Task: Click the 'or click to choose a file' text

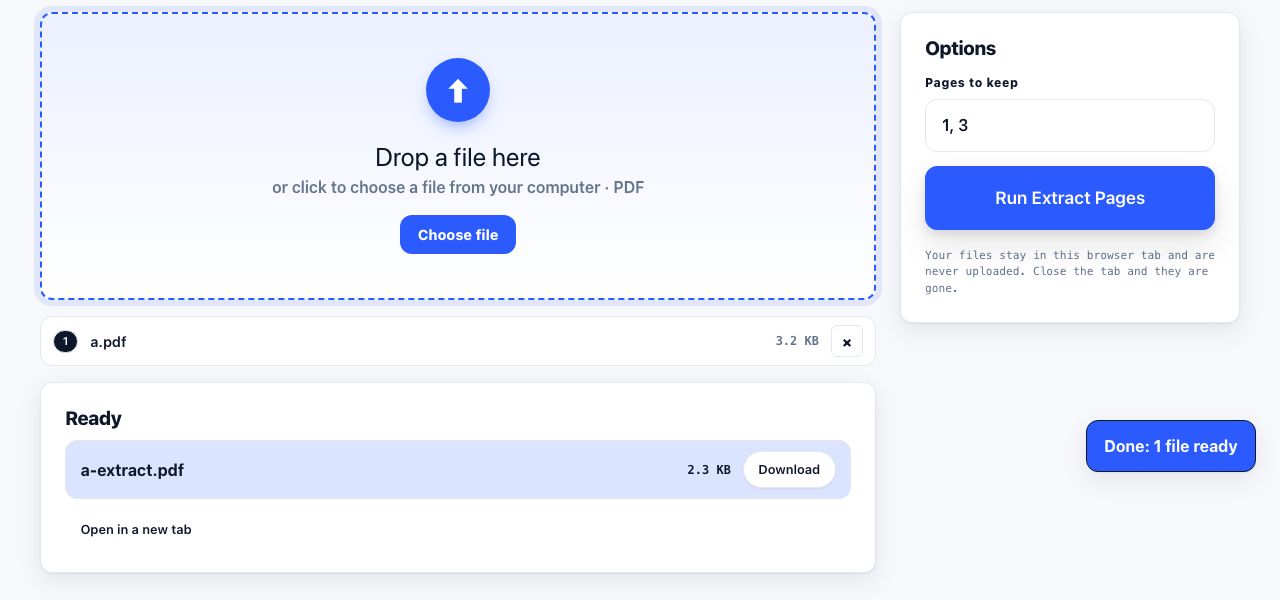Action: (458, 188)
